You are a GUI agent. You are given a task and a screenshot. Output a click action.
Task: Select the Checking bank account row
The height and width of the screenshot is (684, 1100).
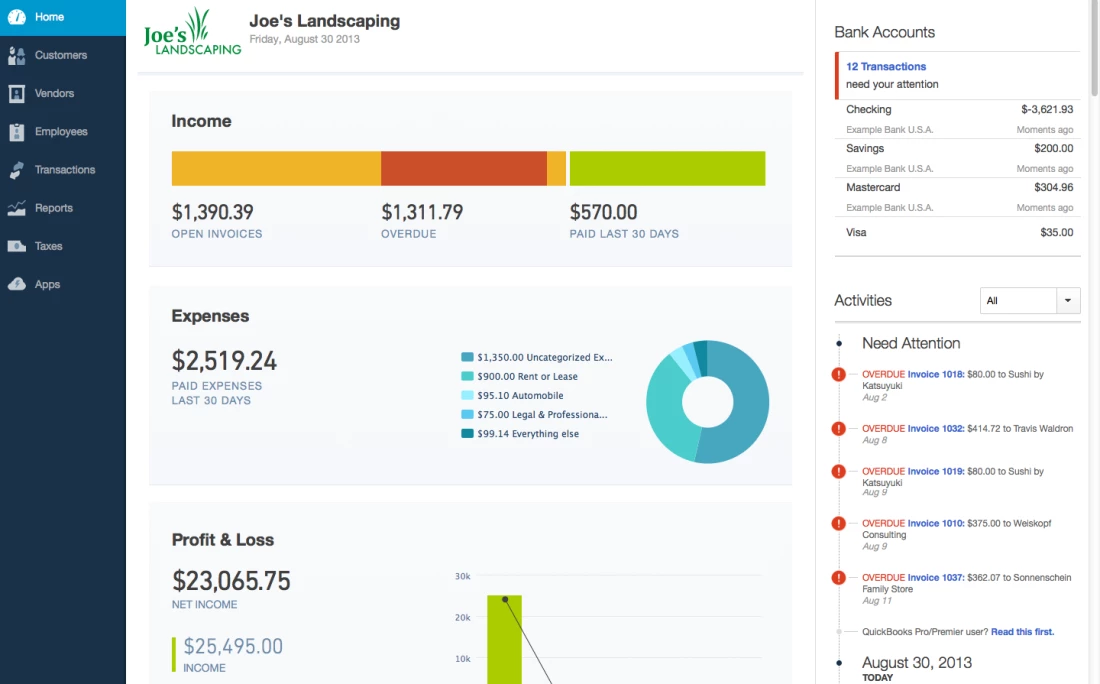[958, 110]
